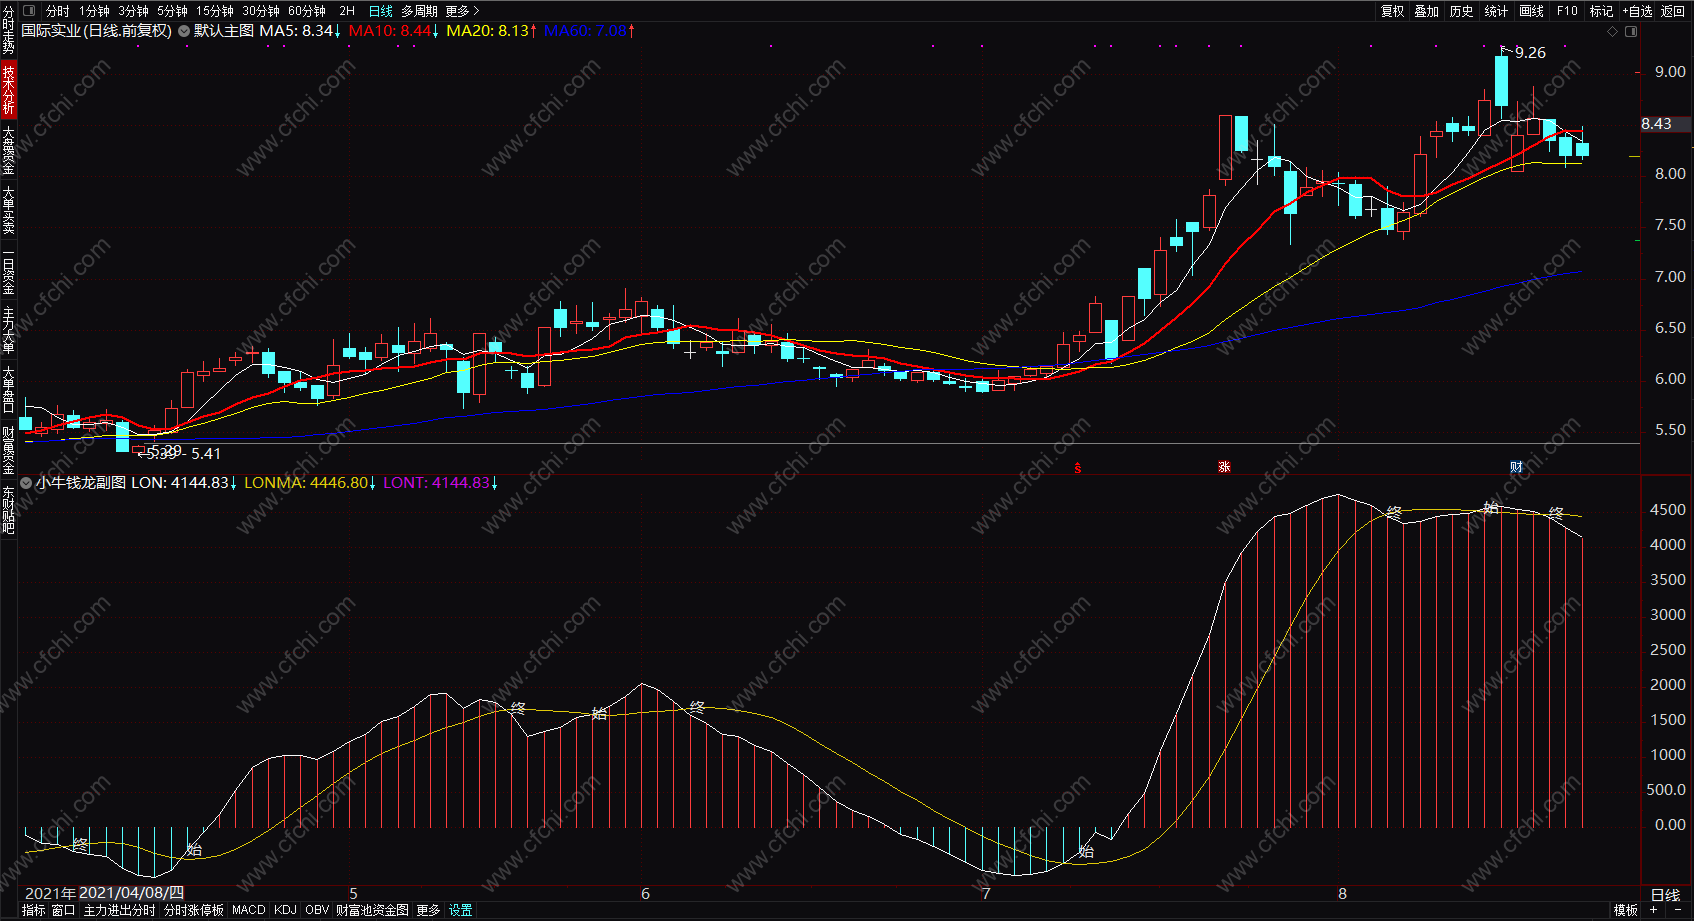The width and height of the screenshot is (1694, 921).
Task: Click the 叠加 overlay button
Action: click(1426, 11)
